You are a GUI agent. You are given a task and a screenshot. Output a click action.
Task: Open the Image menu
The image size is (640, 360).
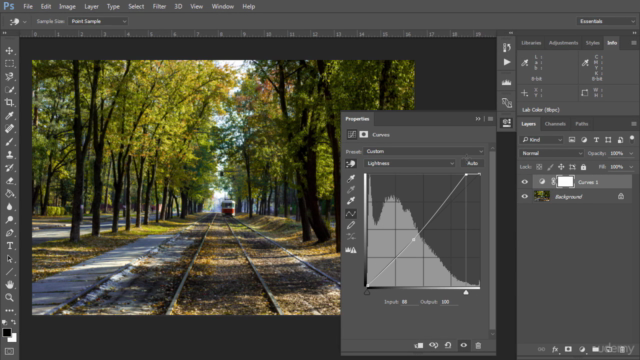tap(67, 7)
